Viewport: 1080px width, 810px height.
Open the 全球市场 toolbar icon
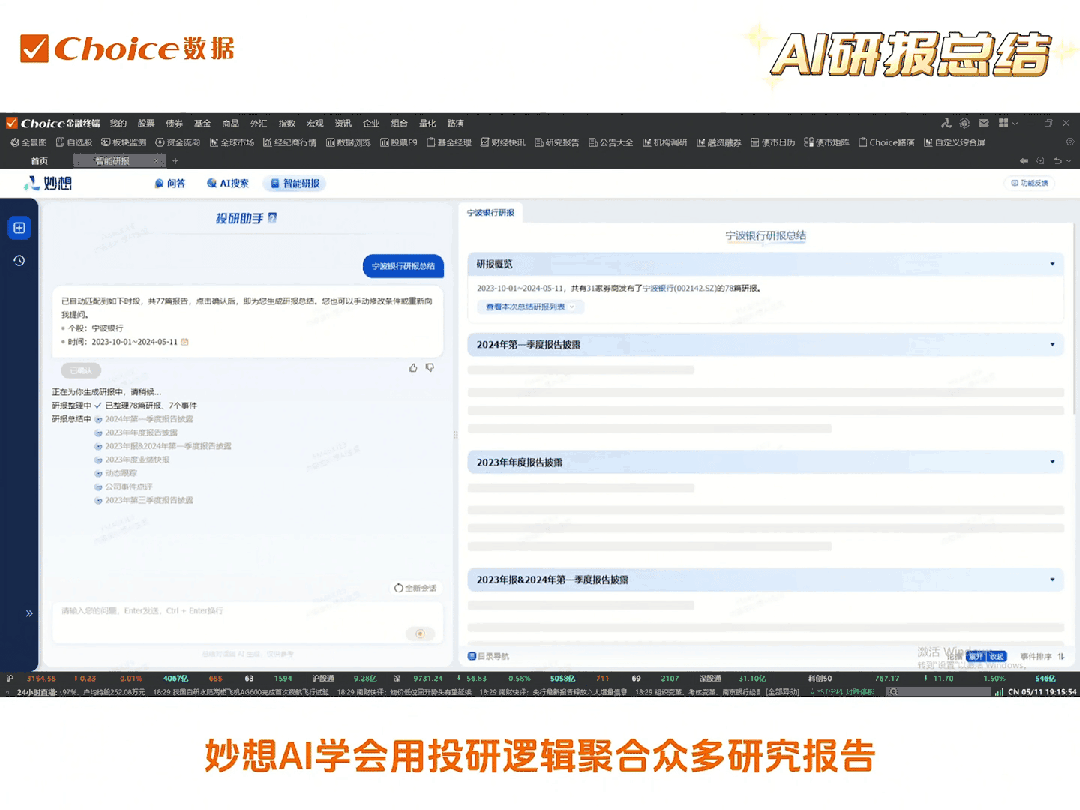point(233,141)
